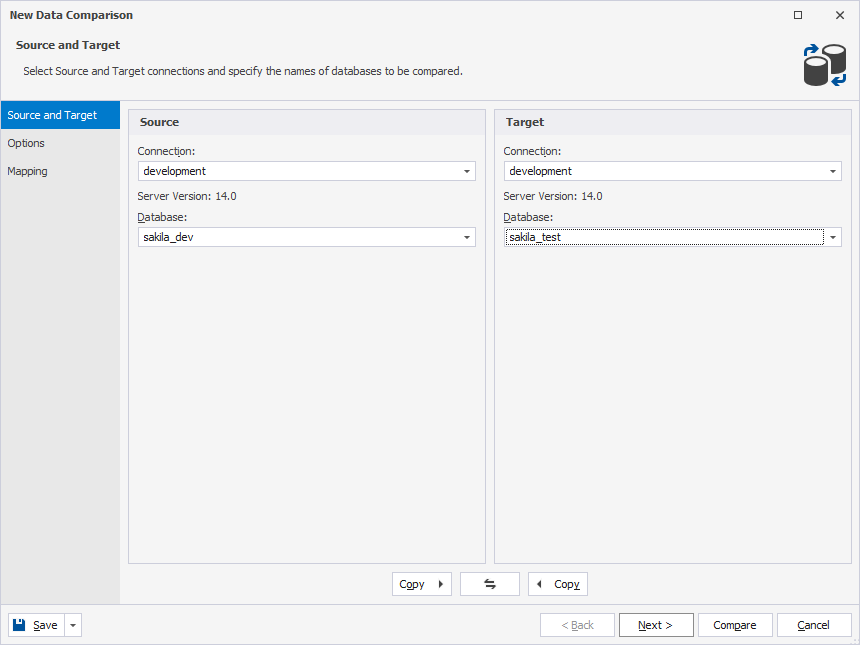Image resolution: width=860 pixels, height=645 pixels.
Task: Click the Compare button
Action: (x=735, y=624)
